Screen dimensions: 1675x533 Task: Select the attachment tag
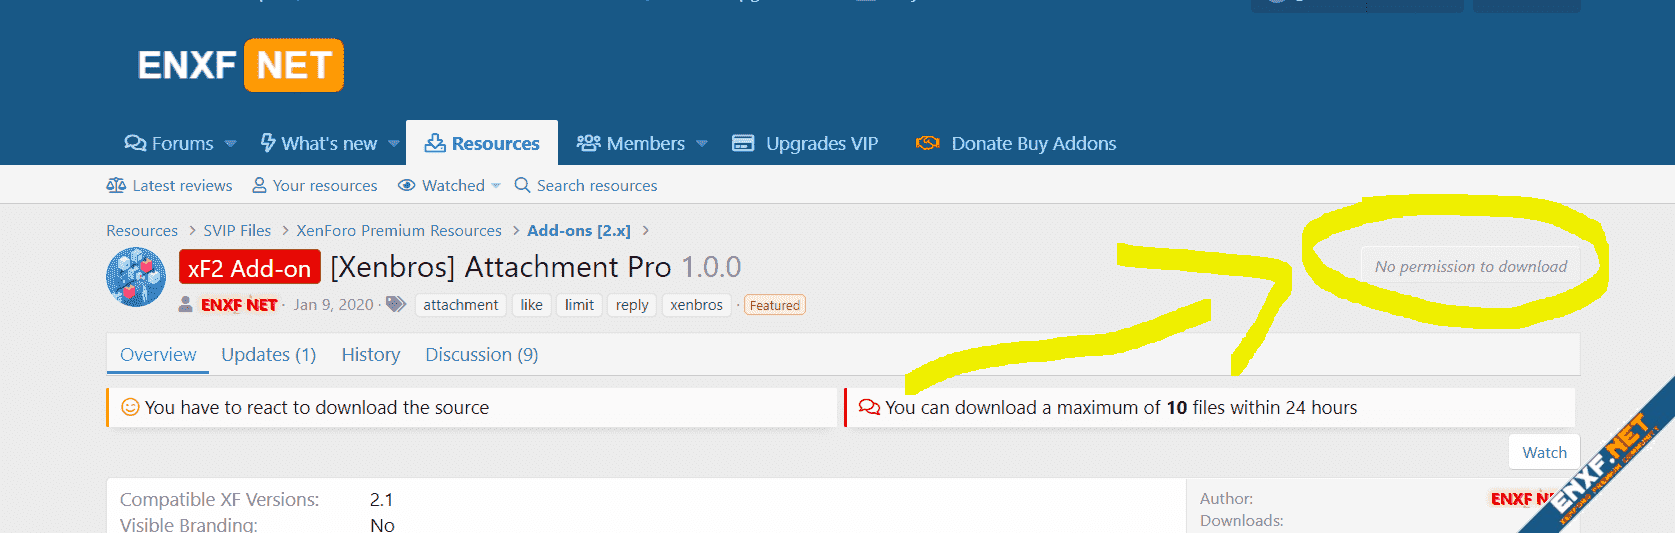click(x=460, y=305)
